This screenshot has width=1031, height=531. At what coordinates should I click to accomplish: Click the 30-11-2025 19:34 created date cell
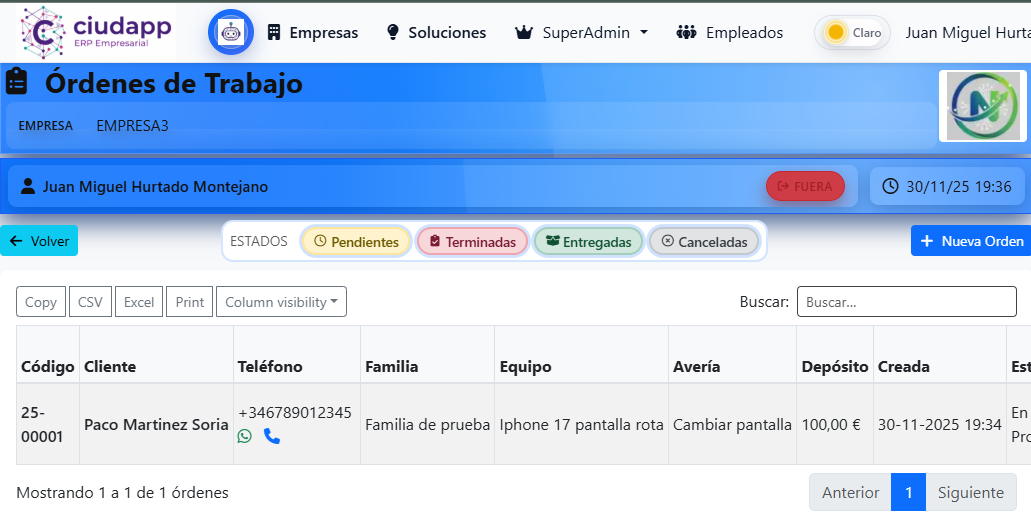tap(940, 425)
